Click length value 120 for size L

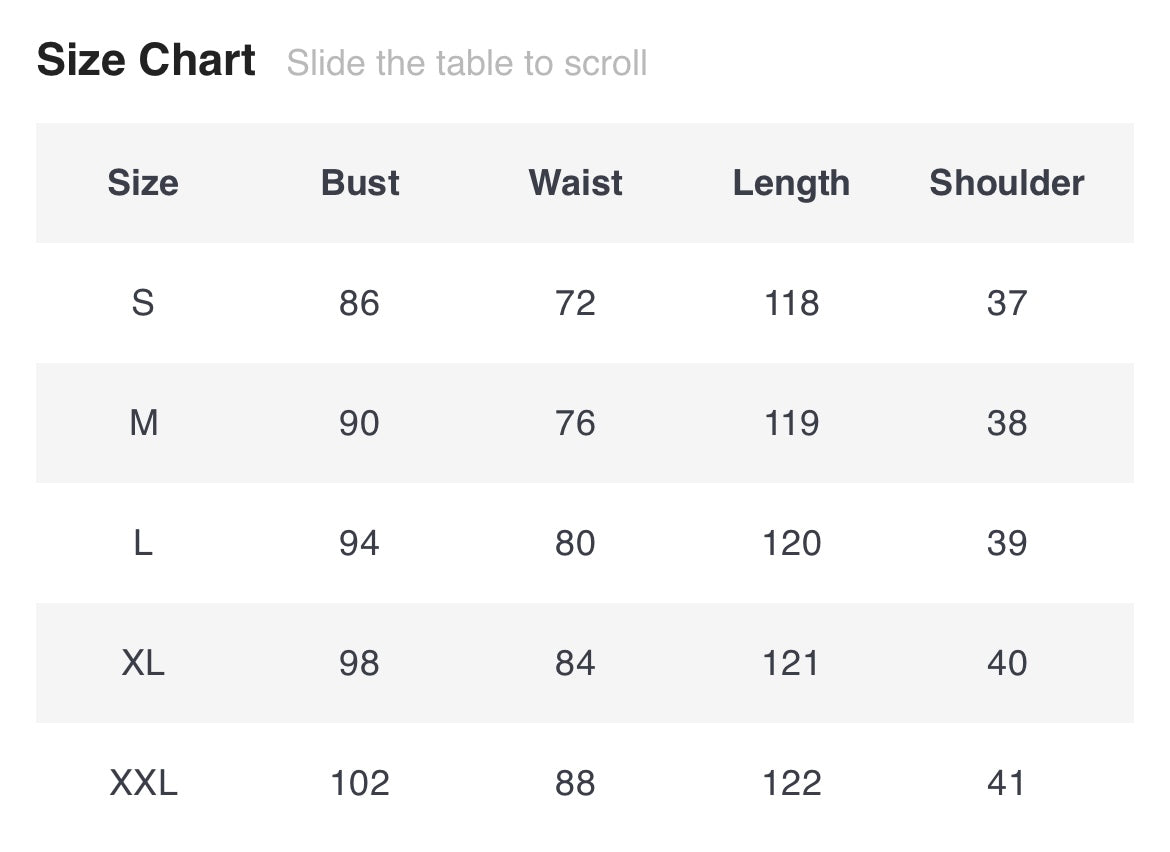[791, 543]
